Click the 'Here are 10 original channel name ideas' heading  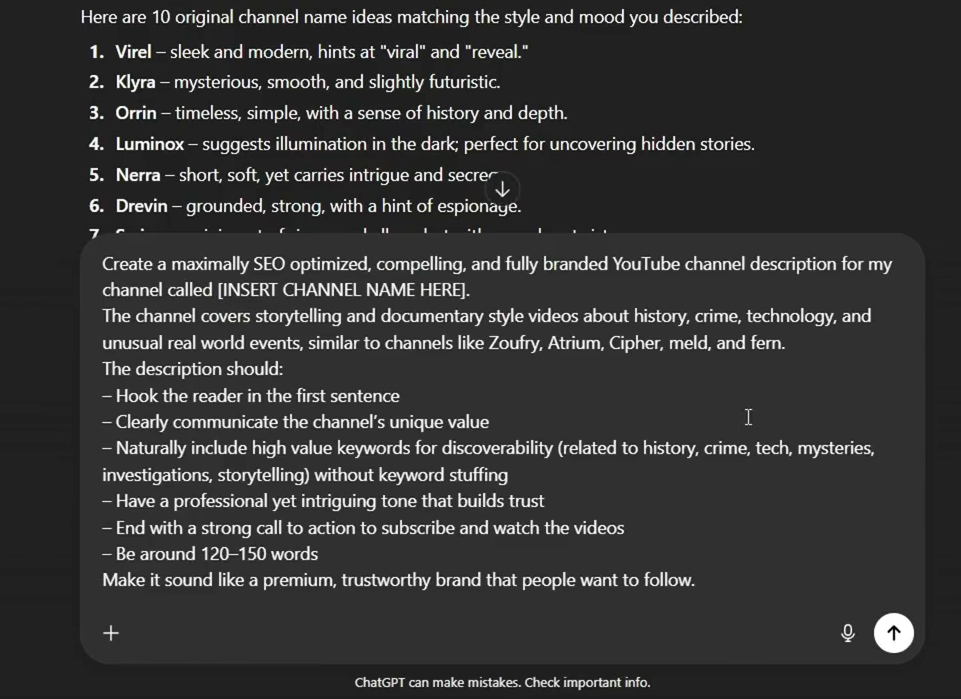411,17
